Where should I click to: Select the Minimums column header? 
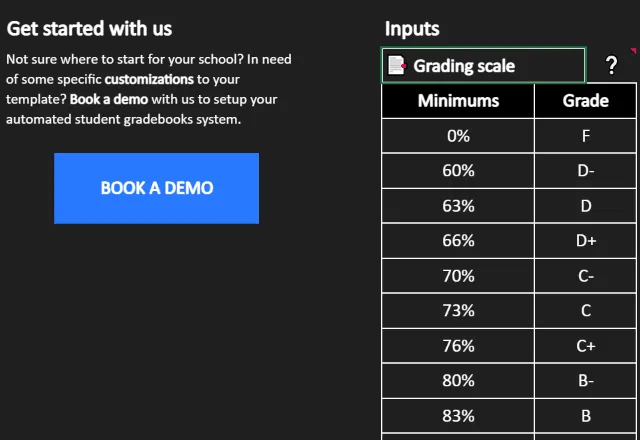(458, 101)
